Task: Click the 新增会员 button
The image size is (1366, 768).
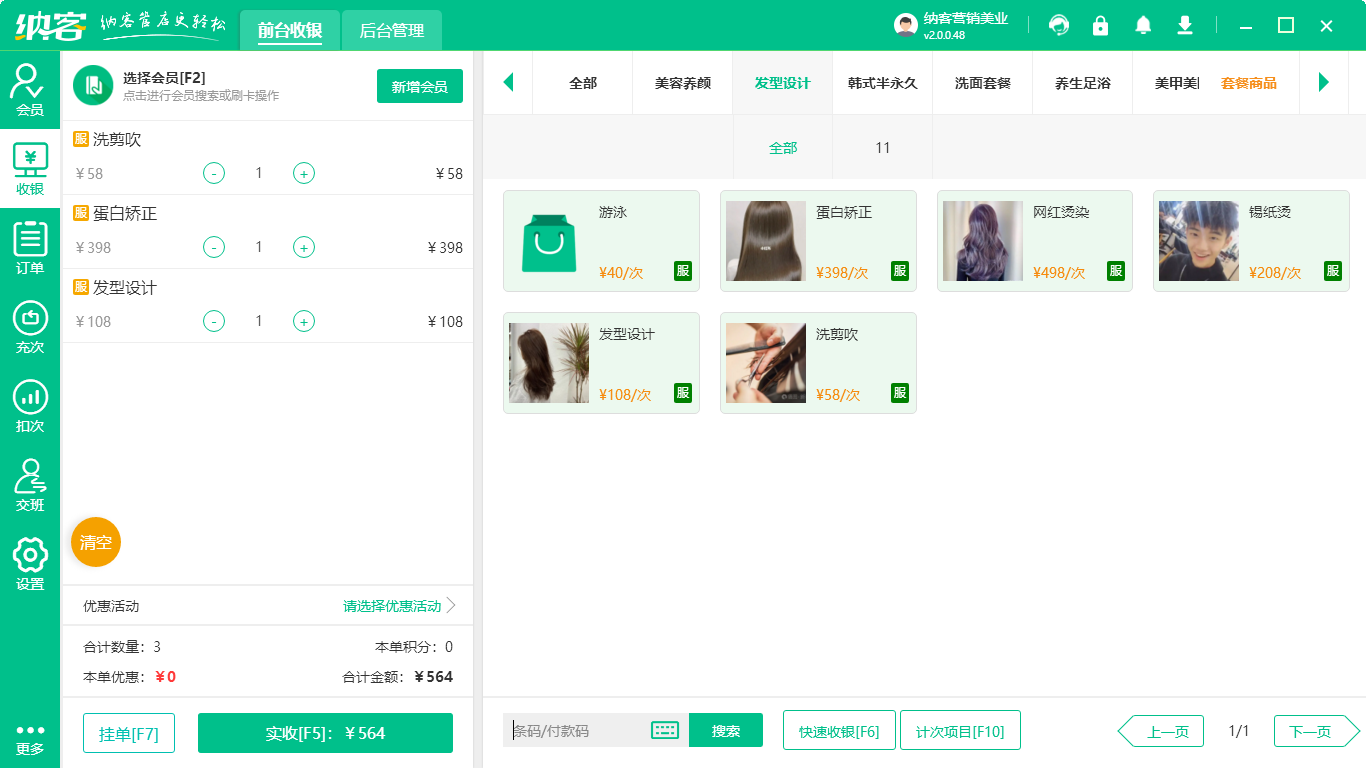Action: pos(419,87)
